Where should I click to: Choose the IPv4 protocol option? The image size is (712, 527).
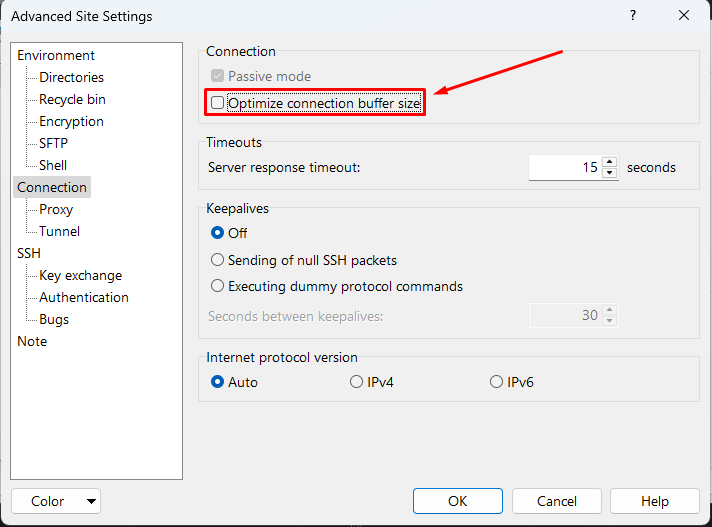click(356, 382)
